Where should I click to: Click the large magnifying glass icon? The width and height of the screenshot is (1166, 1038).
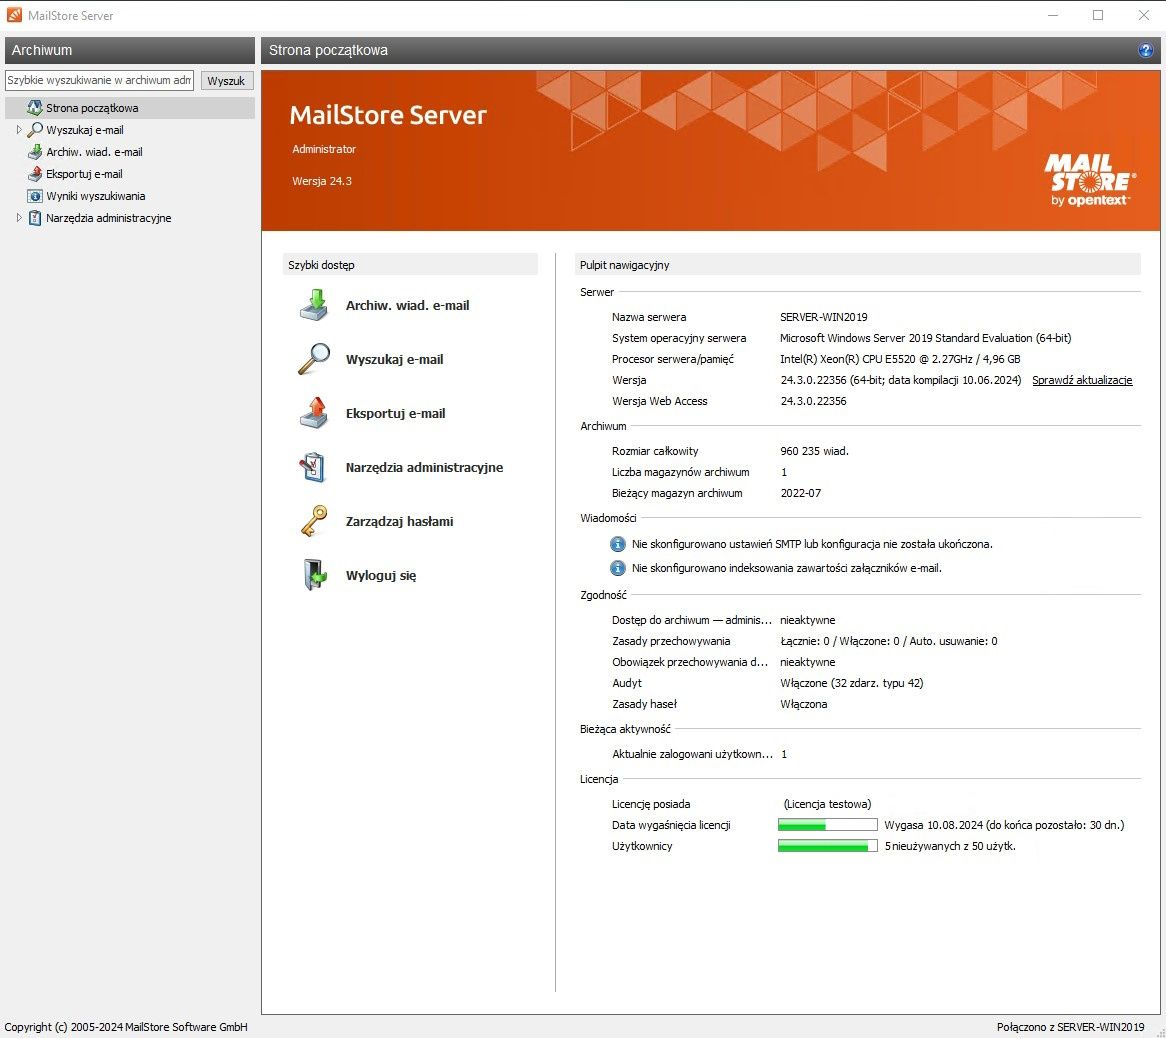(315, 359)
